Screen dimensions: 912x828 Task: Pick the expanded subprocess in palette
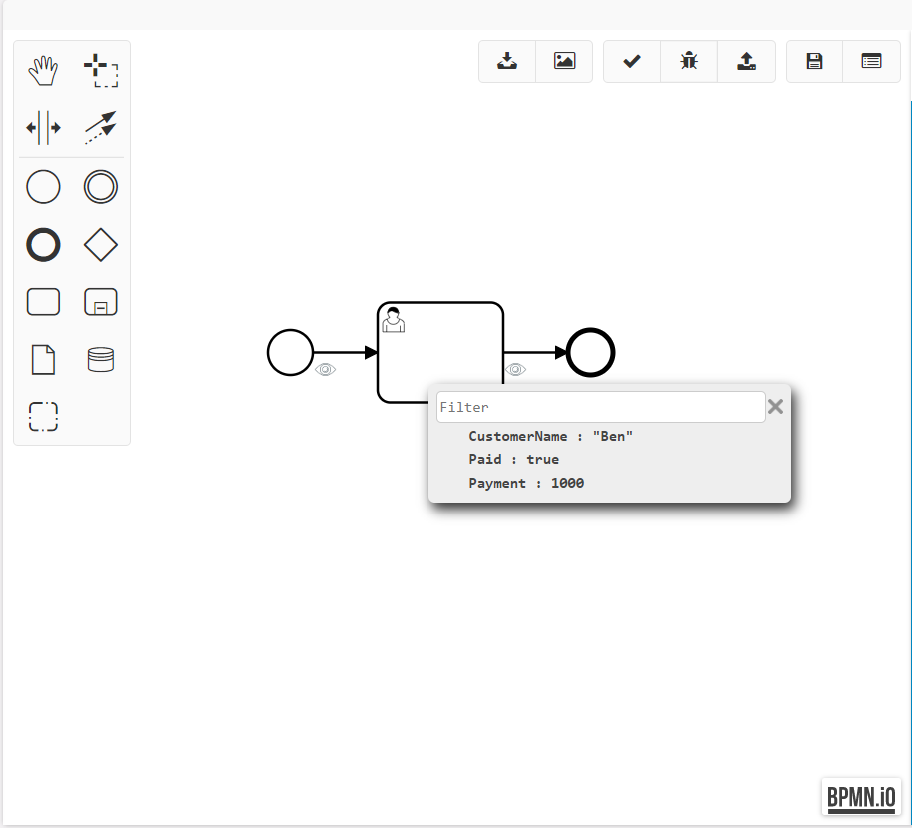point(100,302)
